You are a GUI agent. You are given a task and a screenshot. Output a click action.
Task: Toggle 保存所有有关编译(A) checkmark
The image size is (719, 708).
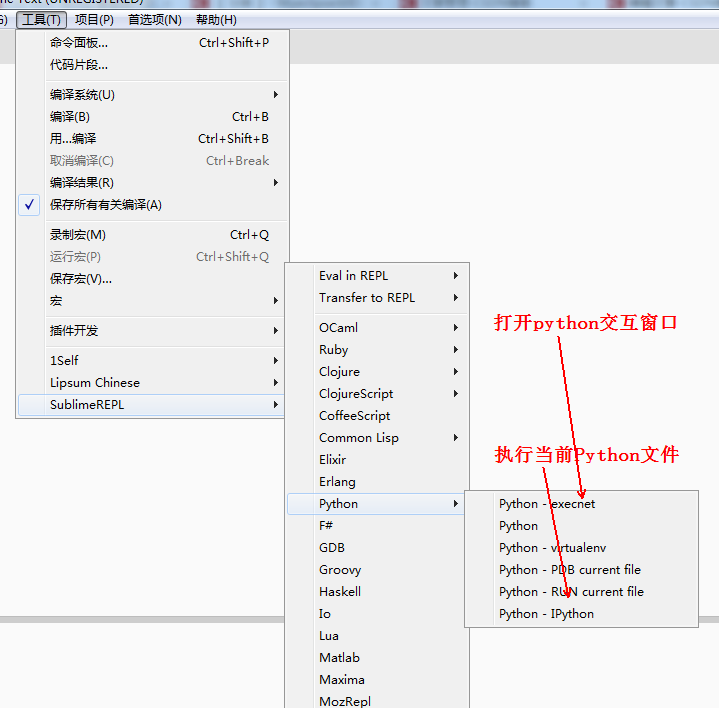(x=153, y=205)
